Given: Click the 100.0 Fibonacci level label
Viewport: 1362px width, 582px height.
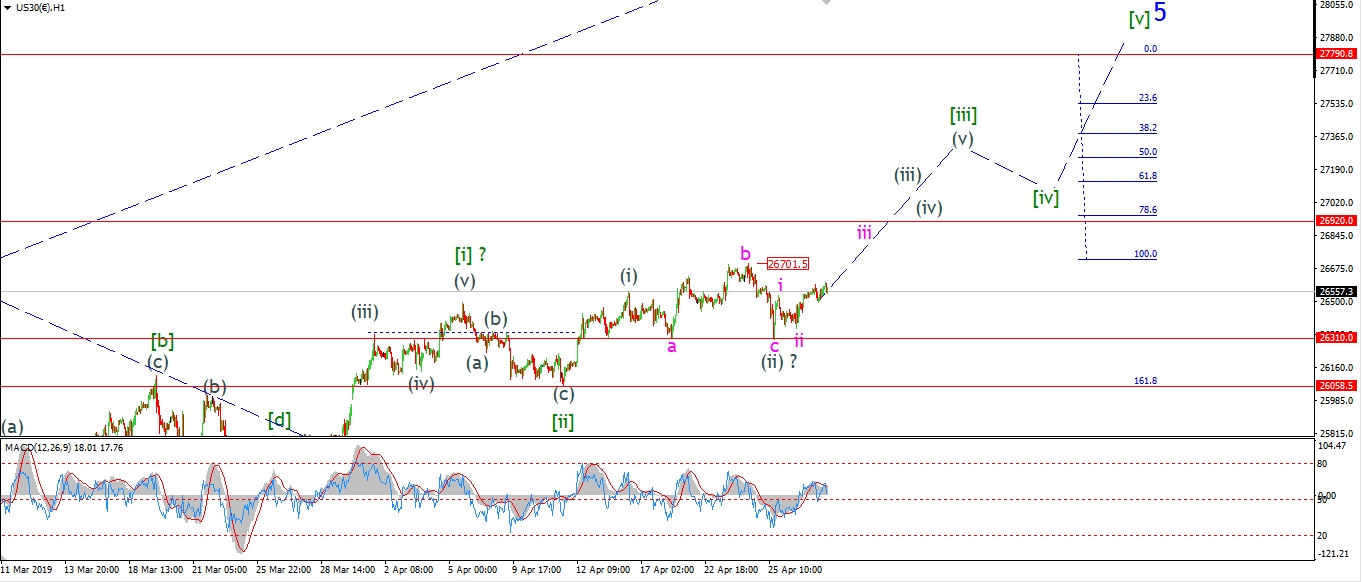Looking at the screenshot, I should tap(1145, 254).
